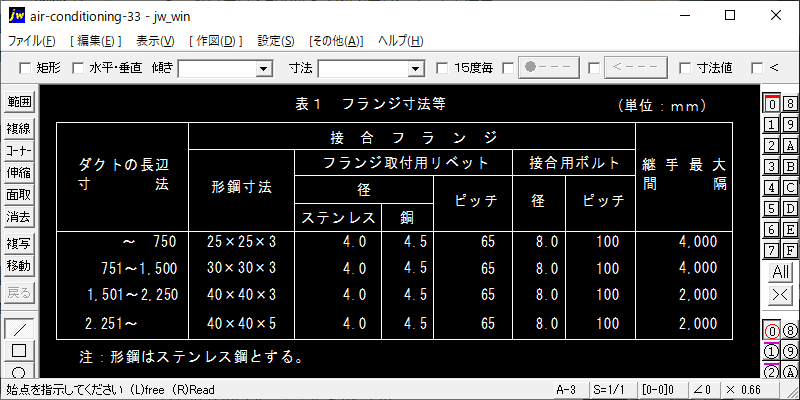Click layer button 4
This screenshot has height=400, width=800.
pos(772,187)
